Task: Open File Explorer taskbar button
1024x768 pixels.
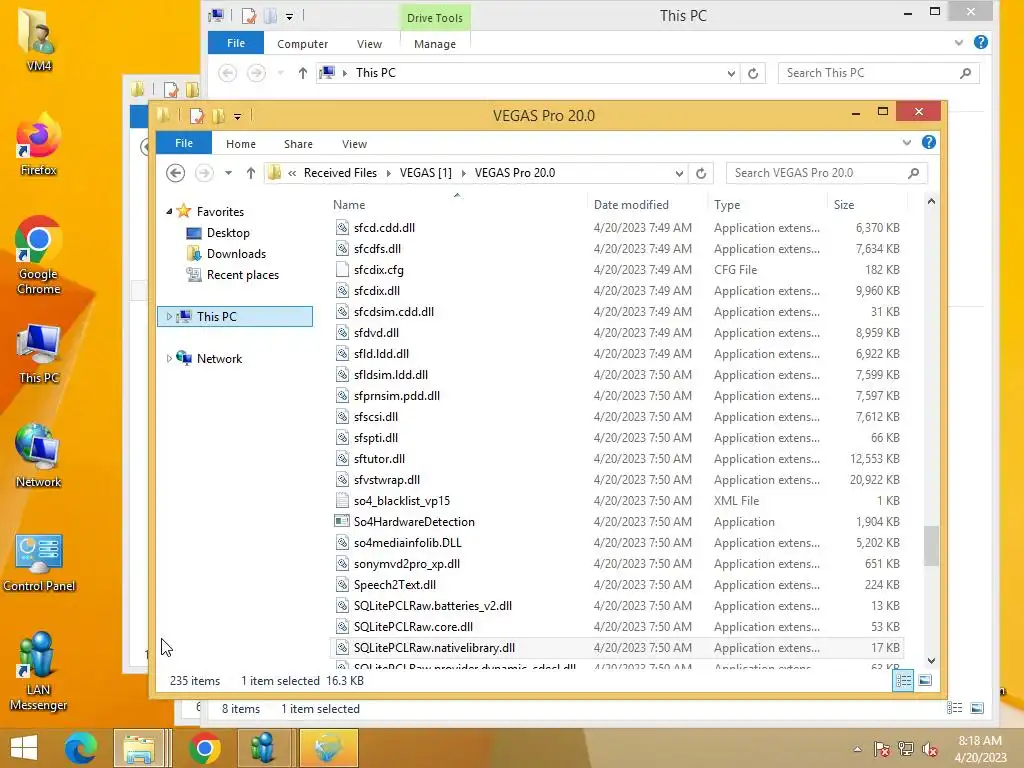Action: tap(139, 748)
